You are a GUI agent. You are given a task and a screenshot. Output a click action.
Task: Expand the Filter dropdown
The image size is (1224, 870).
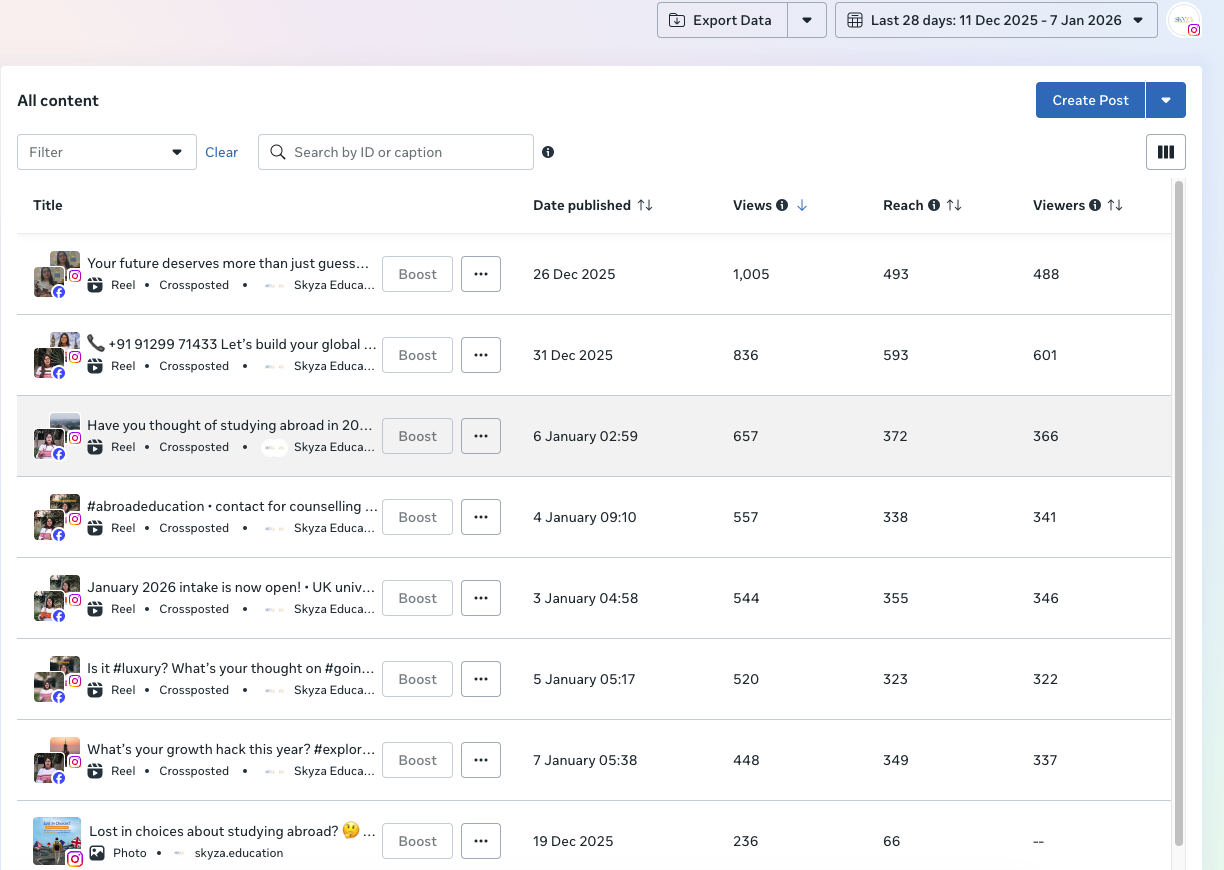pos(107,152)
